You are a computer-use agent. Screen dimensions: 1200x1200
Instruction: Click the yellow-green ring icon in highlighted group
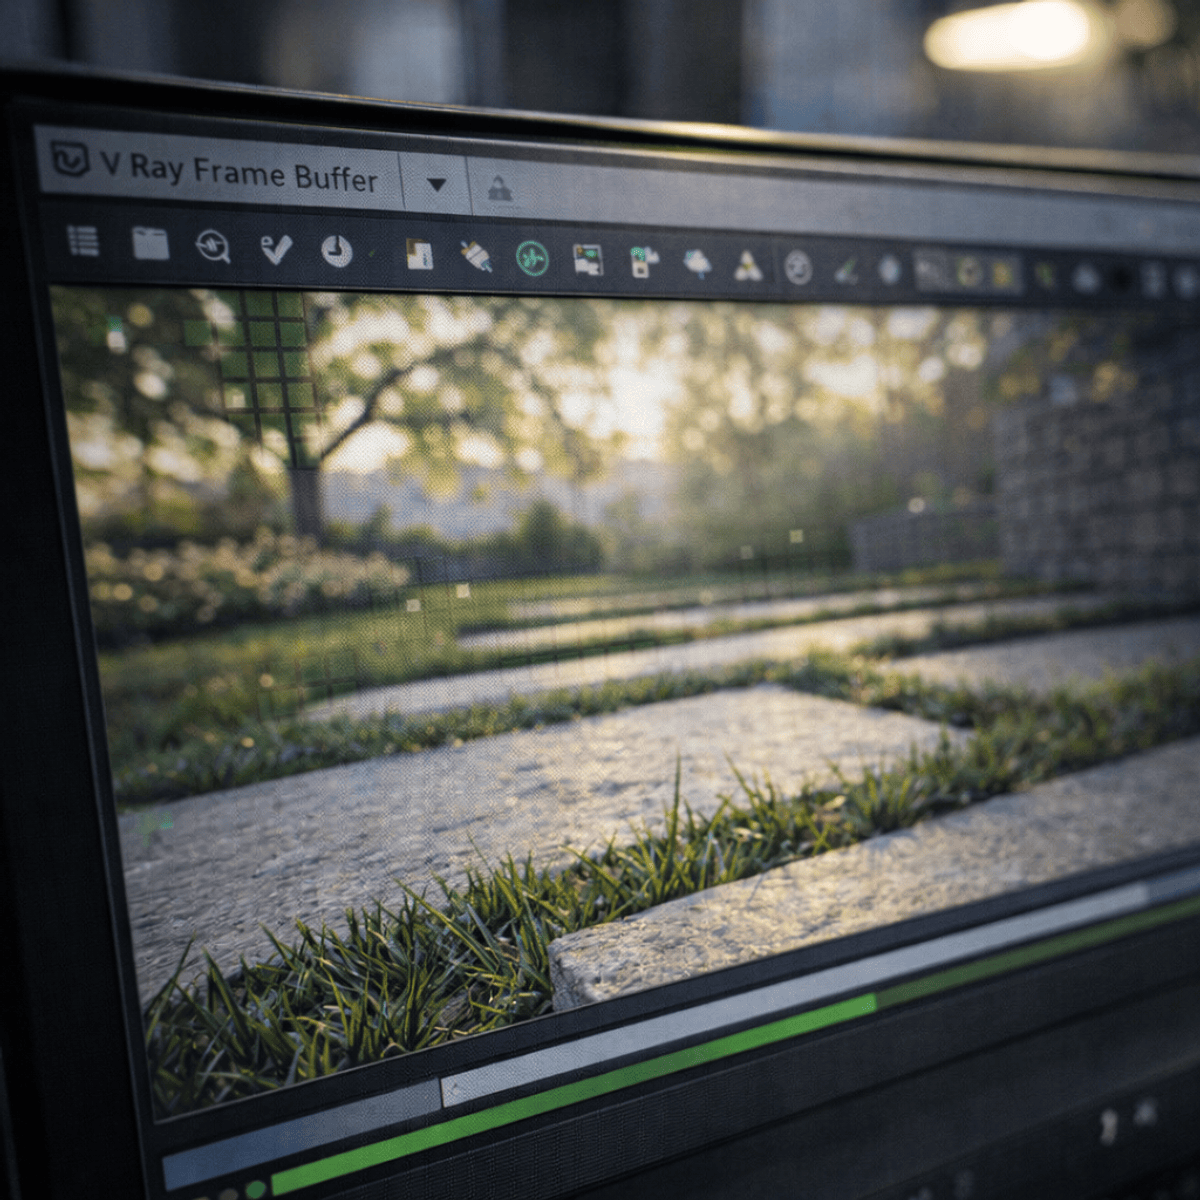pos(968,272)
